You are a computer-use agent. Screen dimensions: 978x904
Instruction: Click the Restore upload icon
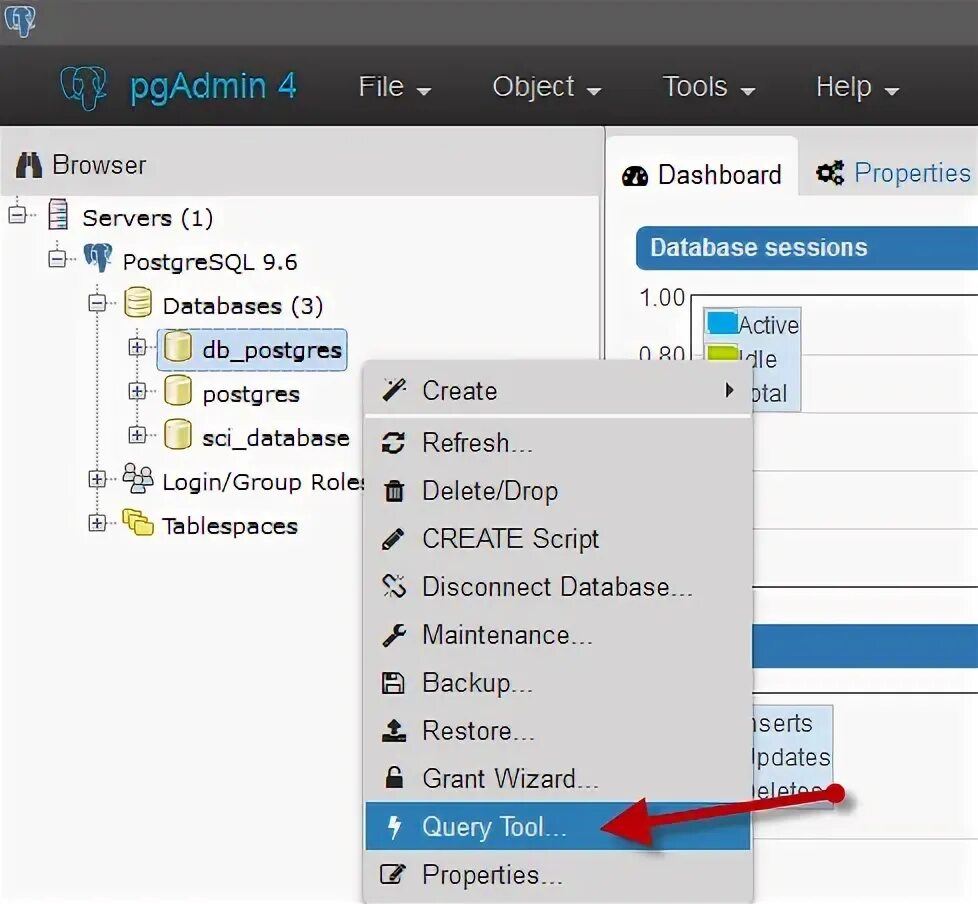coord(394,731)
